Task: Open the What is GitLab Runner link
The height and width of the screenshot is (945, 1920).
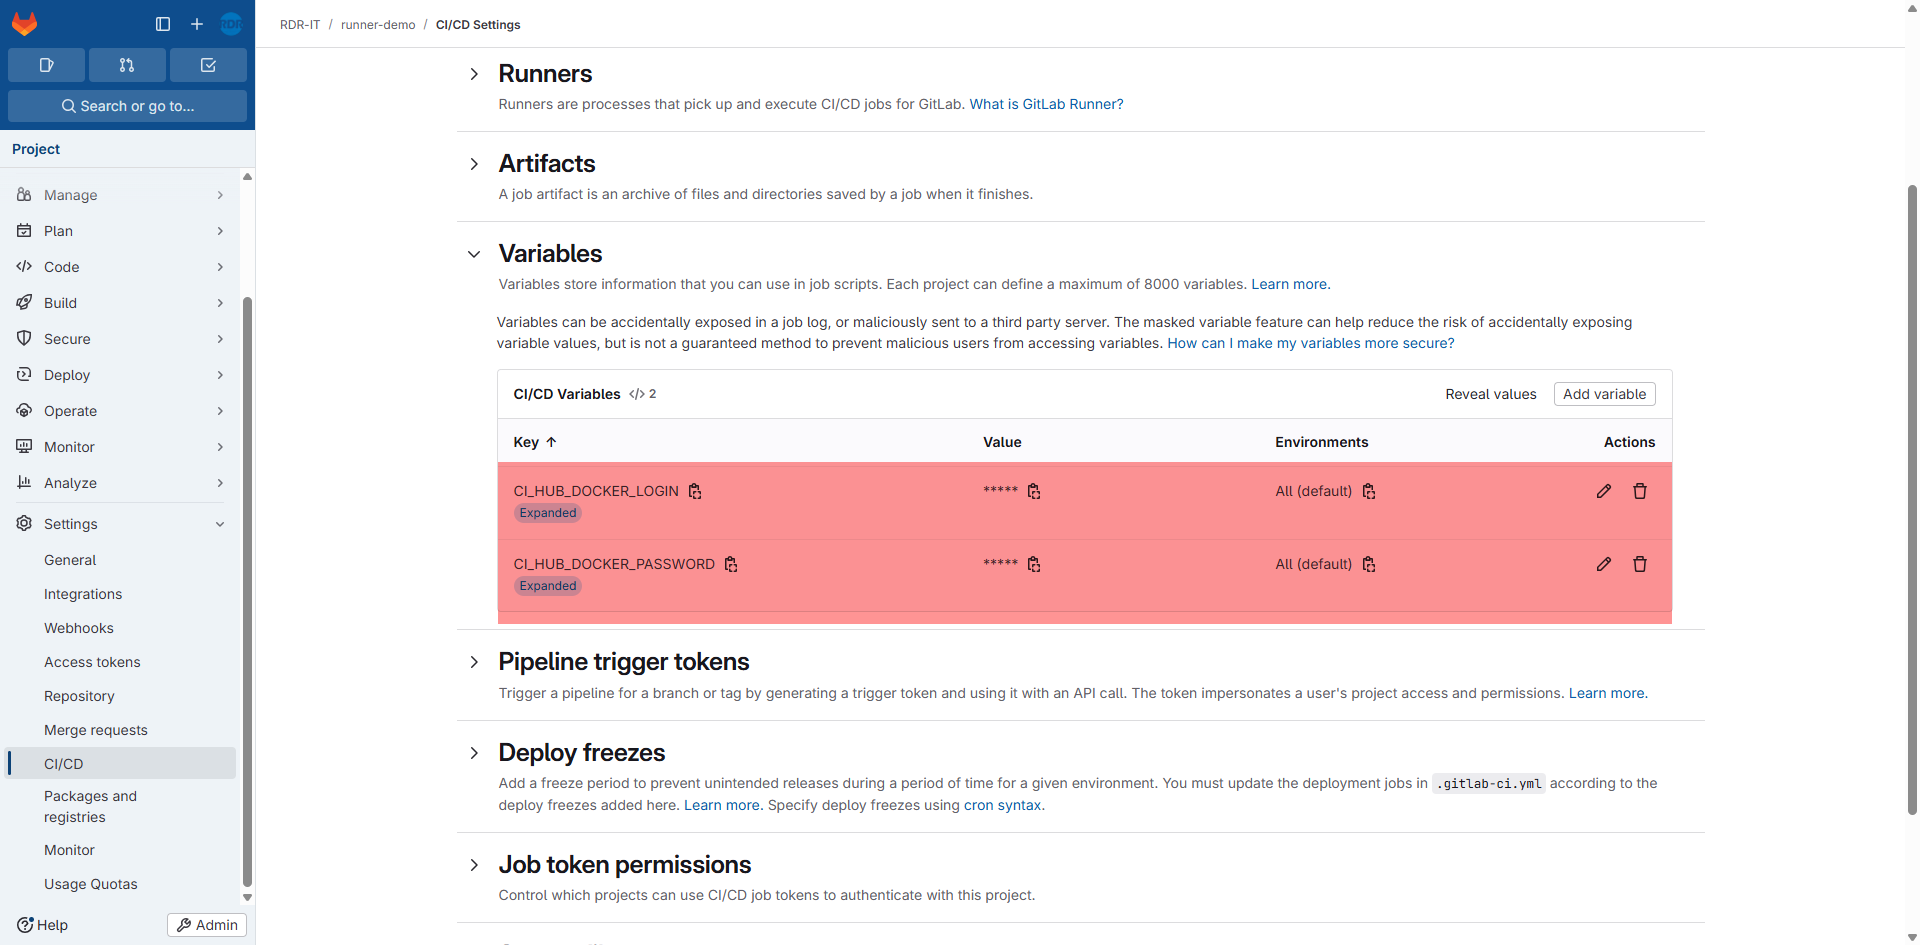Action: coord(1046,104)
